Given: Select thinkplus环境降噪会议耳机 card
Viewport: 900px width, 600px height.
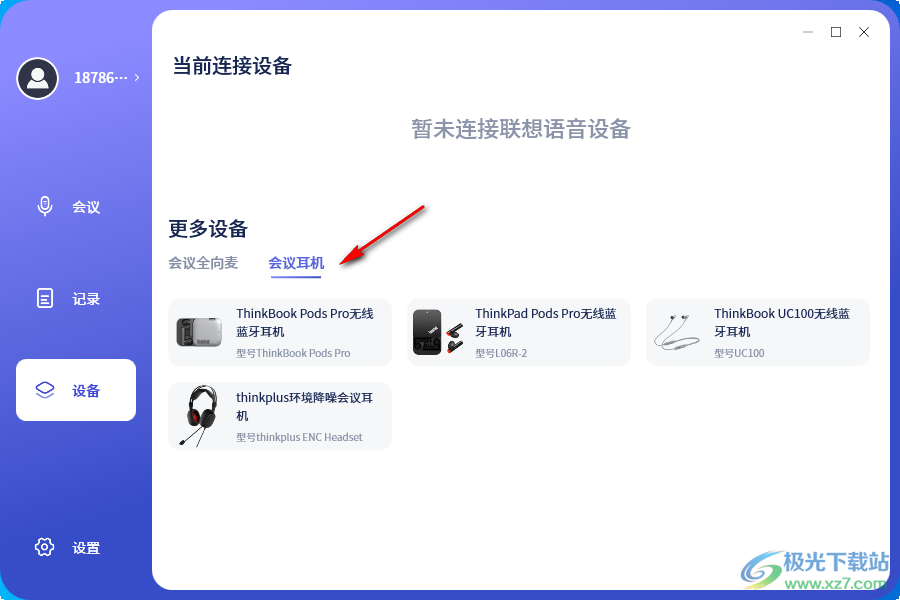Looking at the screenshot, I should pyautogui.click(x=280, y=416).
